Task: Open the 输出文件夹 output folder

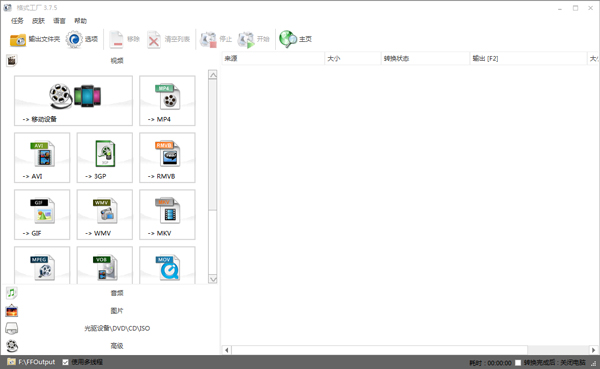Action: click(35, 39)
